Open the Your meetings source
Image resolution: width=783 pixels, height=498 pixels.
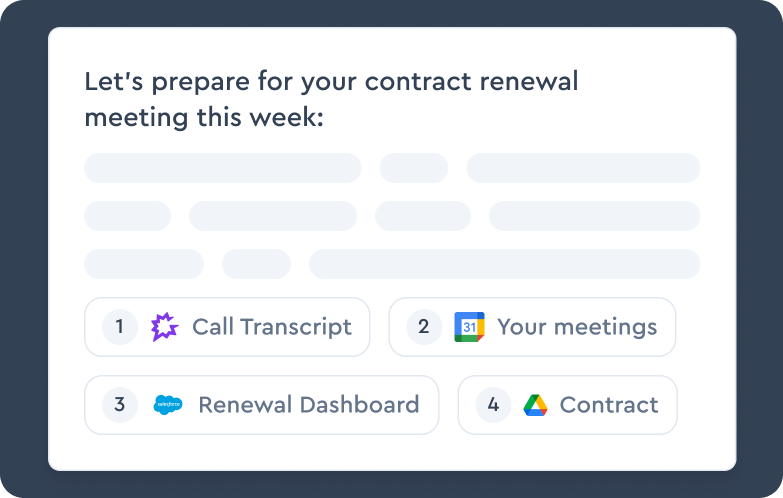576,327
